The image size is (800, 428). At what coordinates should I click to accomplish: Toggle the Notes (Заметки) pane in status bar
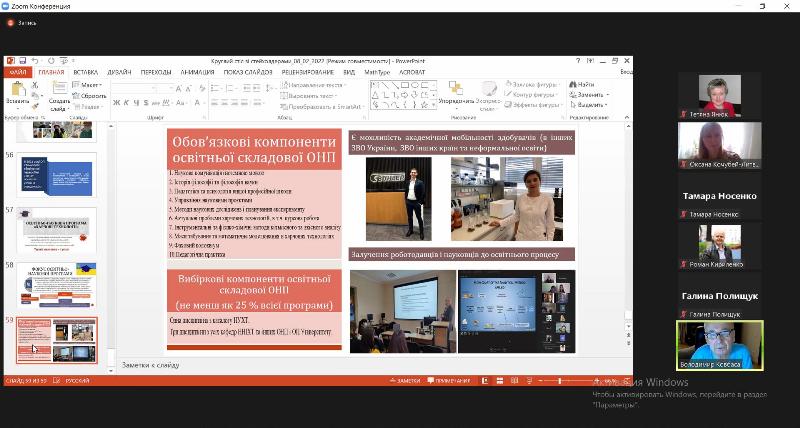click(x=407, y=381)
